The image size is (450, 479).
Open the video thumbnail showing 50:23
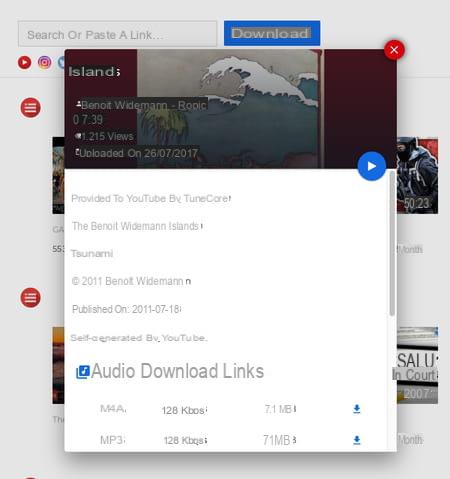click(x=417, y=175)
